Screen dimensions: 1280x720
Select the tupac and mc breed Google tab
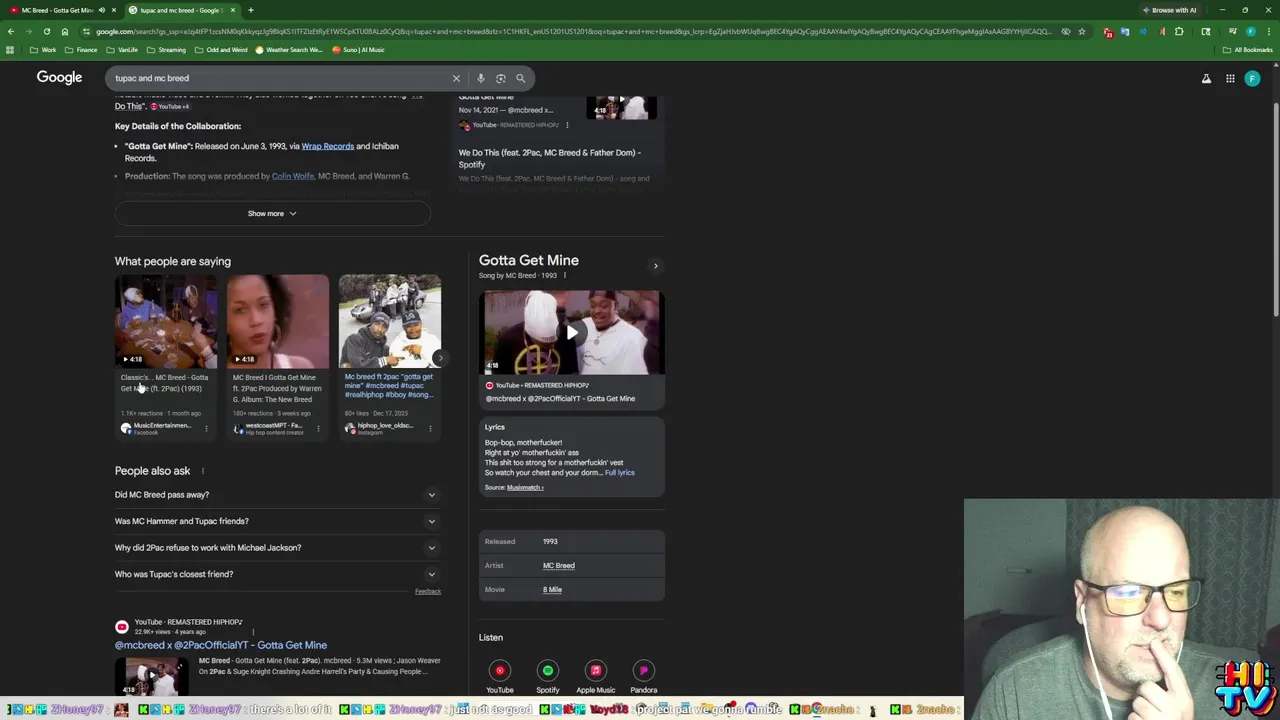[x=180, y=10]
